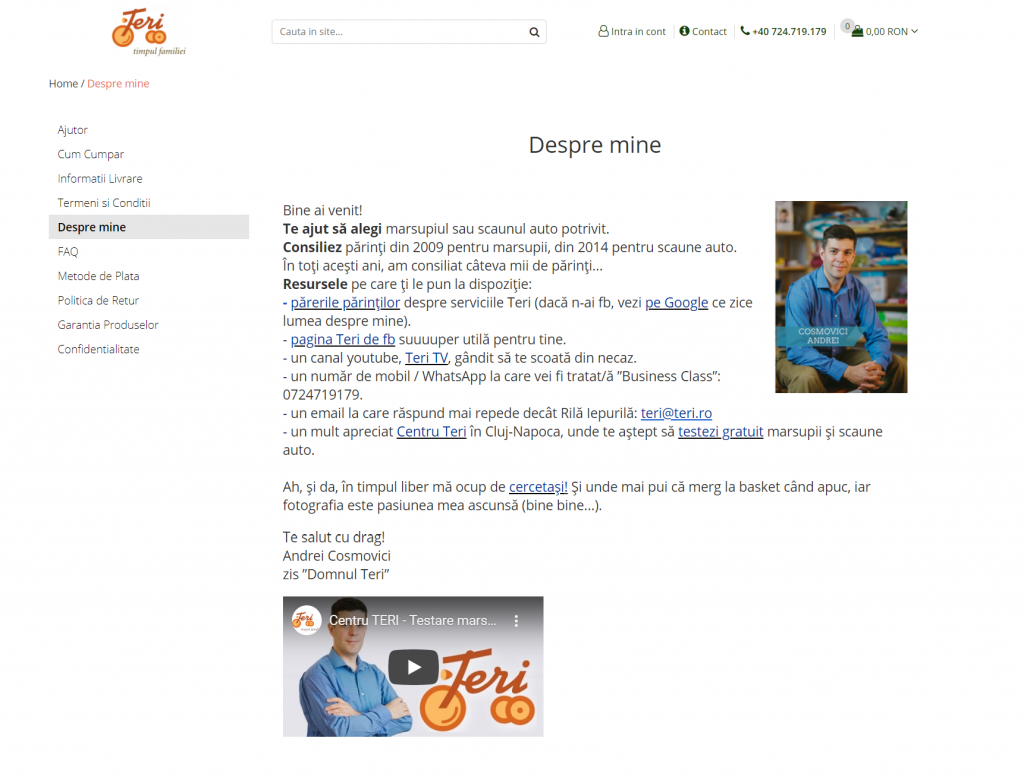Open FAQ in the sidebar
The width and height of the screenshot is (1024, 779).
click(68, 251)
